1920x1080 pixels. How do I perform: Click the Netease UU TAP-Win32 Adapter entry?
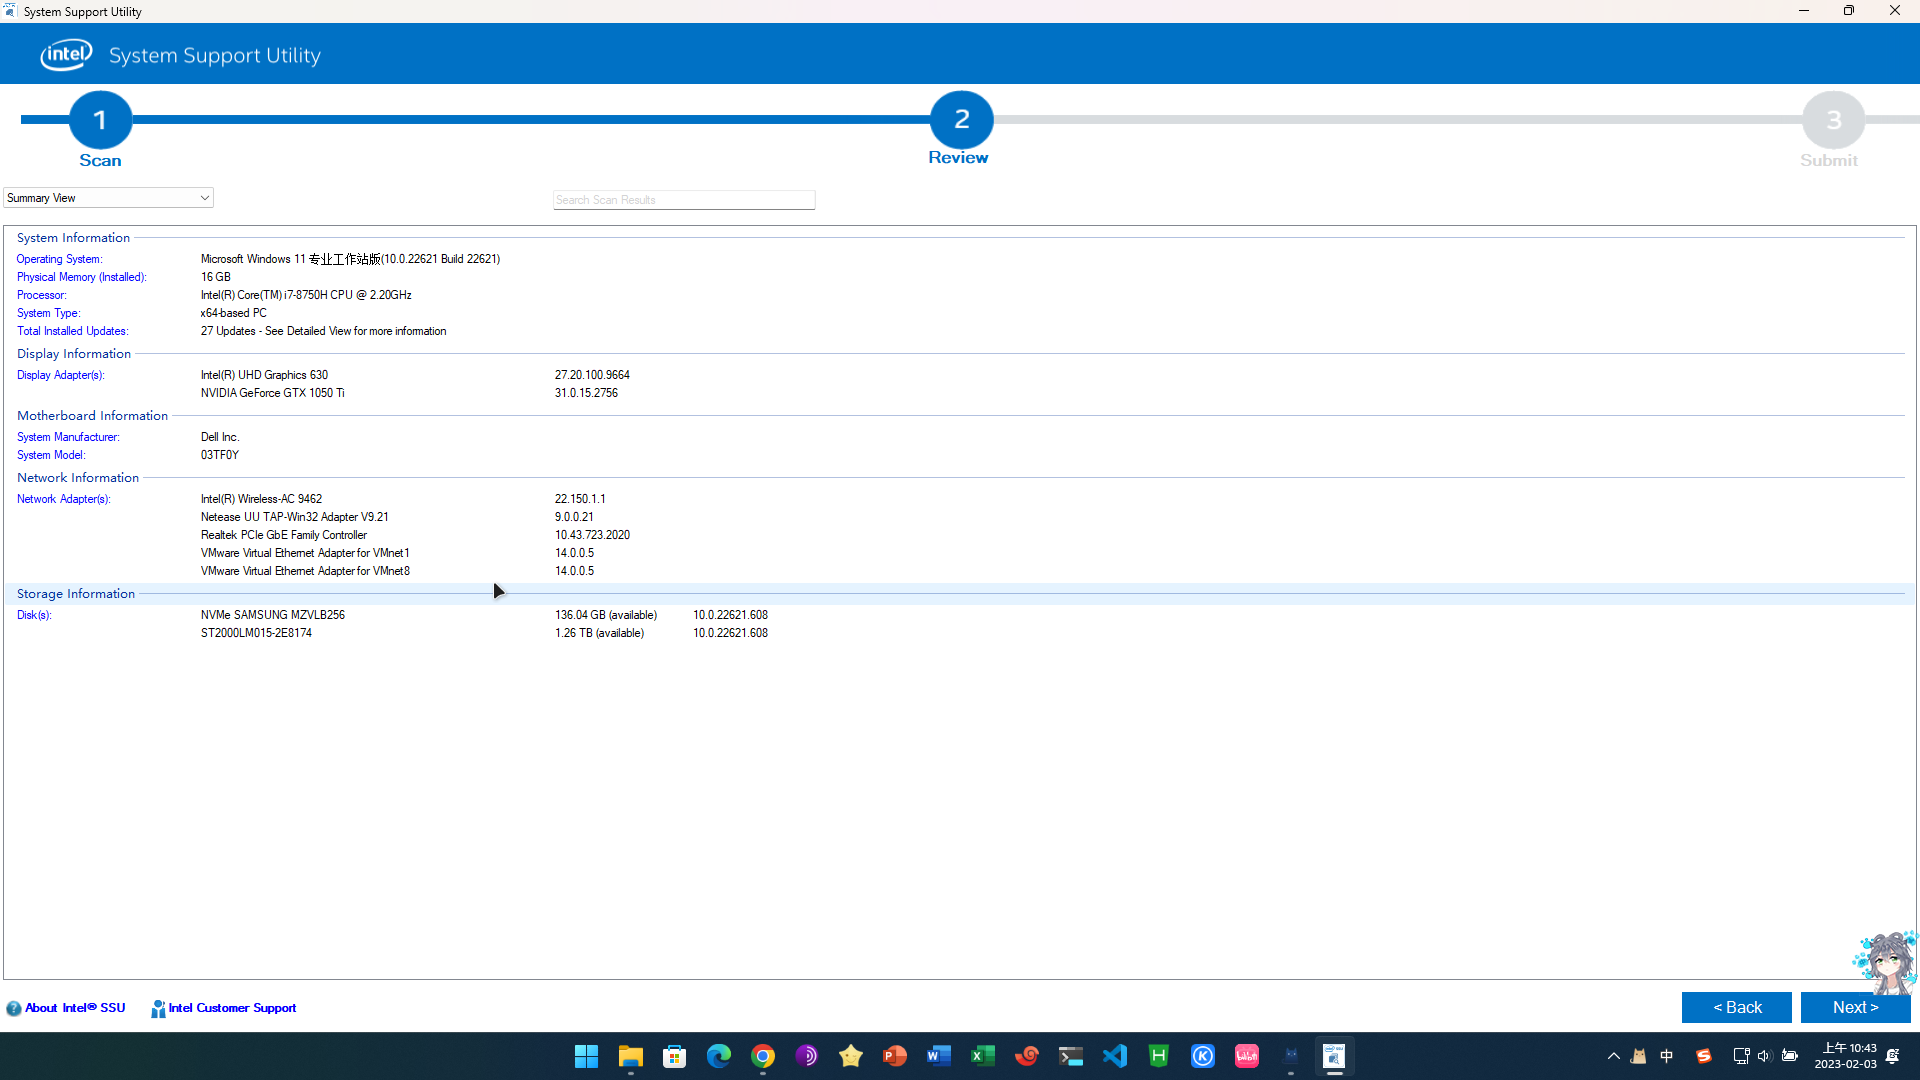pos(294,517)
